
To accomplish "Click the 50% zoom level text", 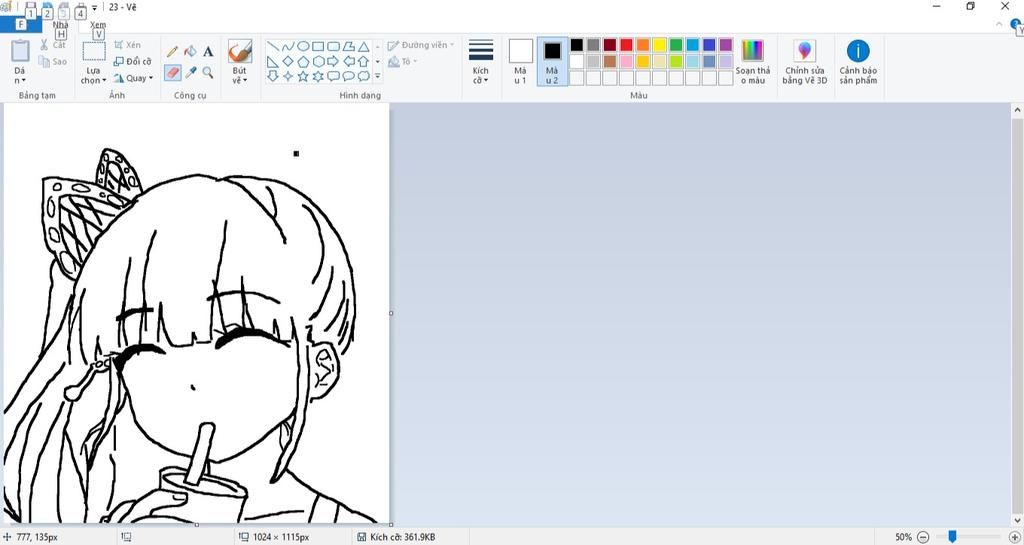I will click(903, 537).
